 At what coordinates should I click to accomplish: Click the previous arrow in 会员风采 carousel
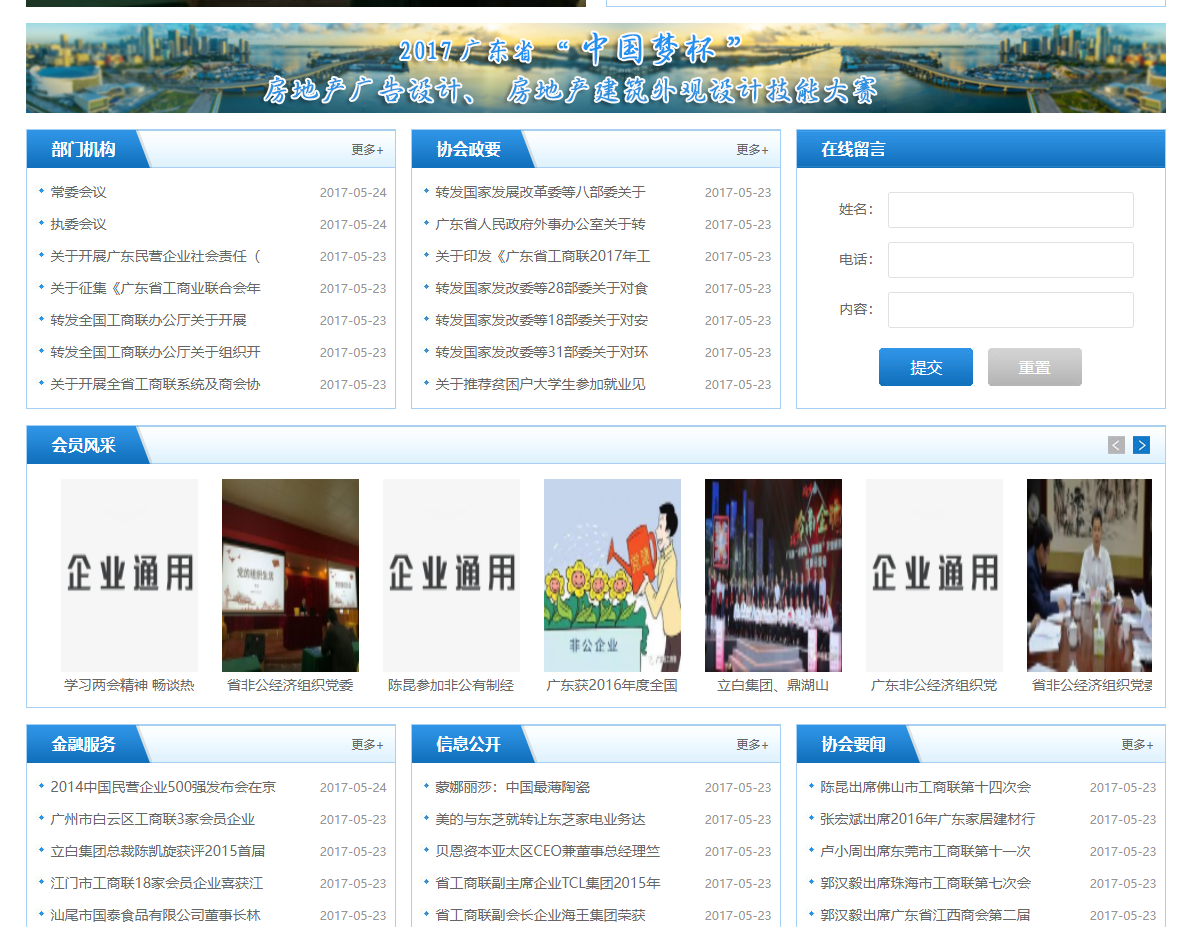click(1116, 445)
